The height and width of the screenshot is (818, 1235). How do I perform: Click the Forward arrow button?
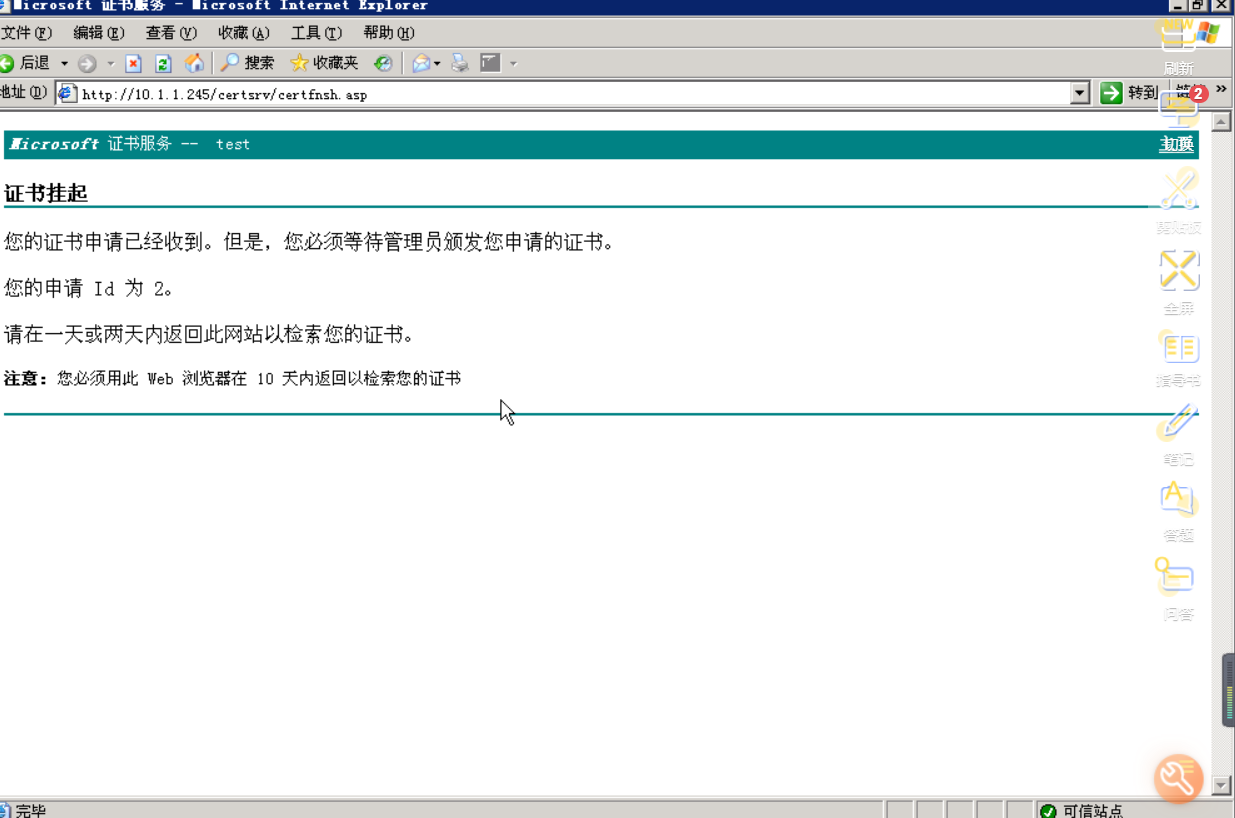[88, 64]
